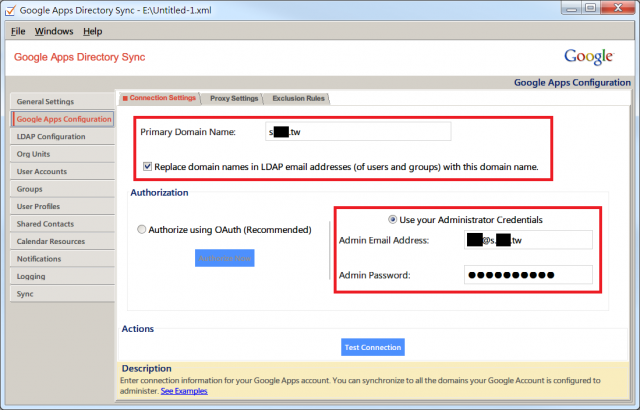Go to Shared Contacts section
This screenshot has width=640, height=410.
(x=62, y=224)
